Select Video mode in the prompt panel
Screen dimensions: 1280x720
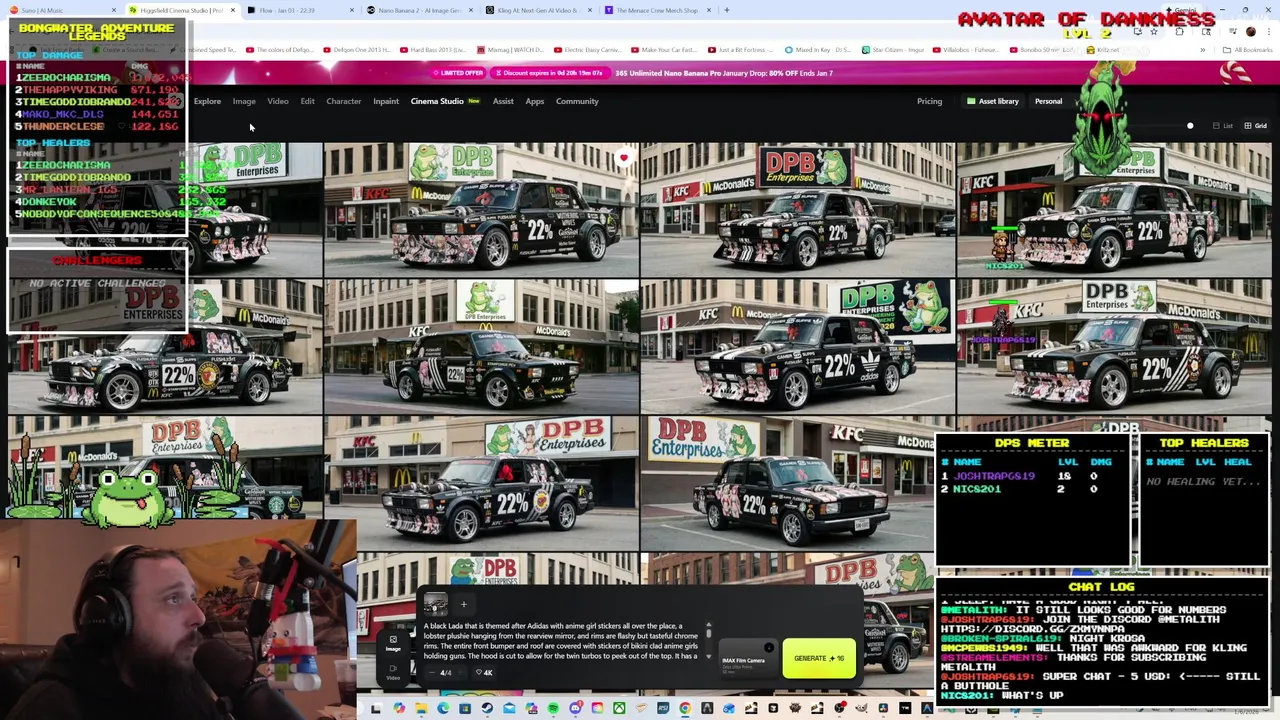(x=393, y=672)
